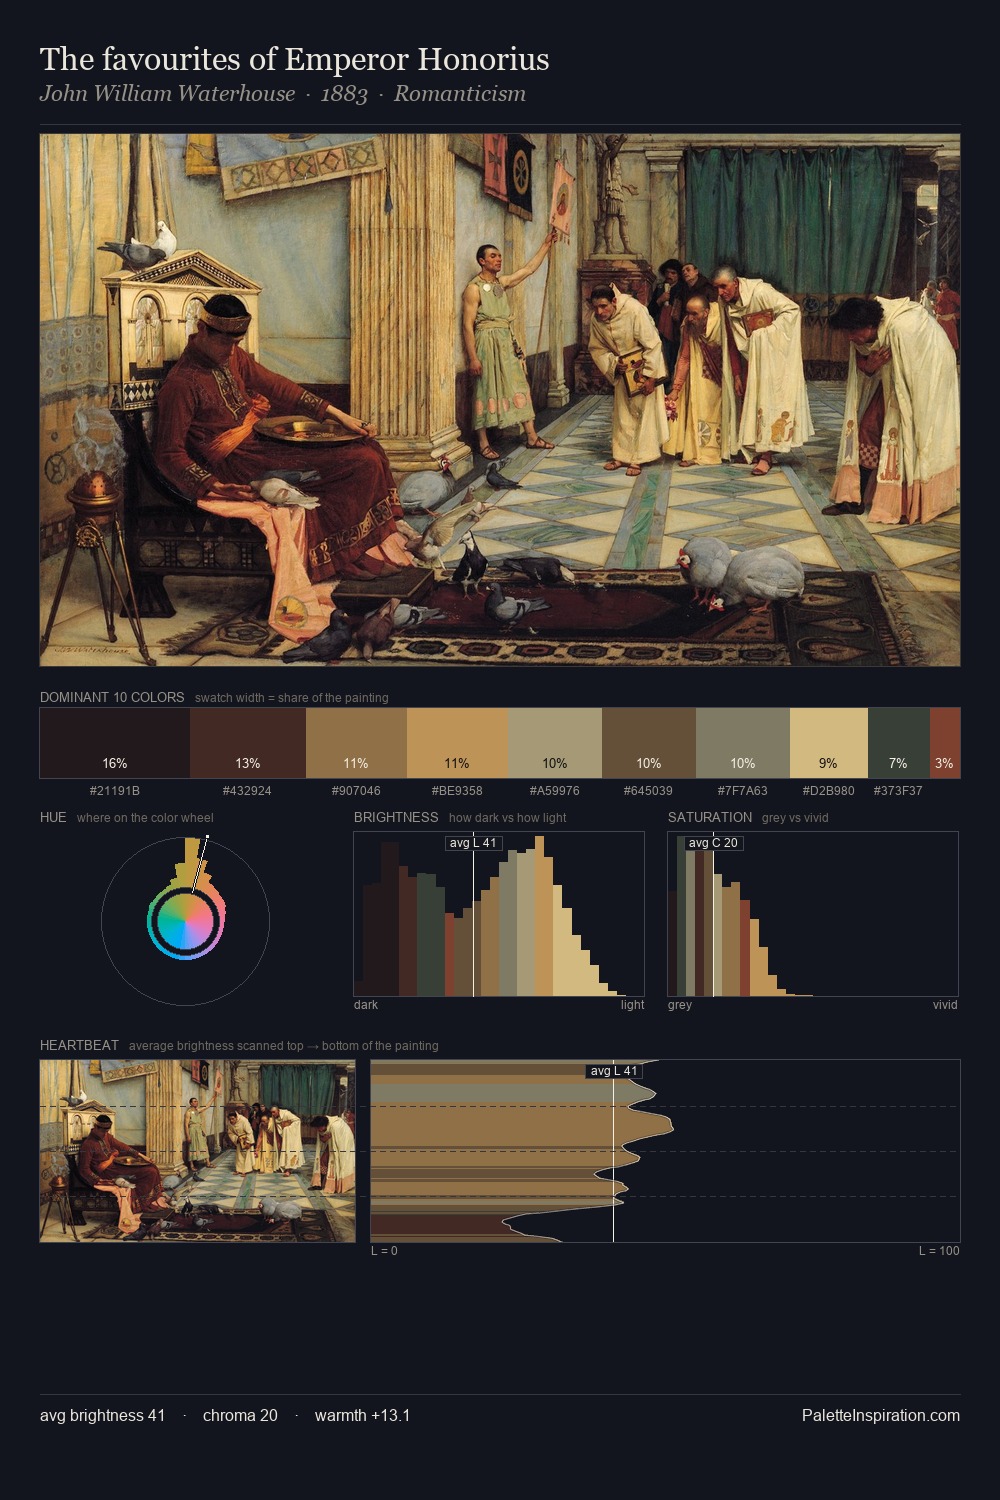1000x1500 pixels.
Task: Click hex code text '#645039'
Action: 649,790
